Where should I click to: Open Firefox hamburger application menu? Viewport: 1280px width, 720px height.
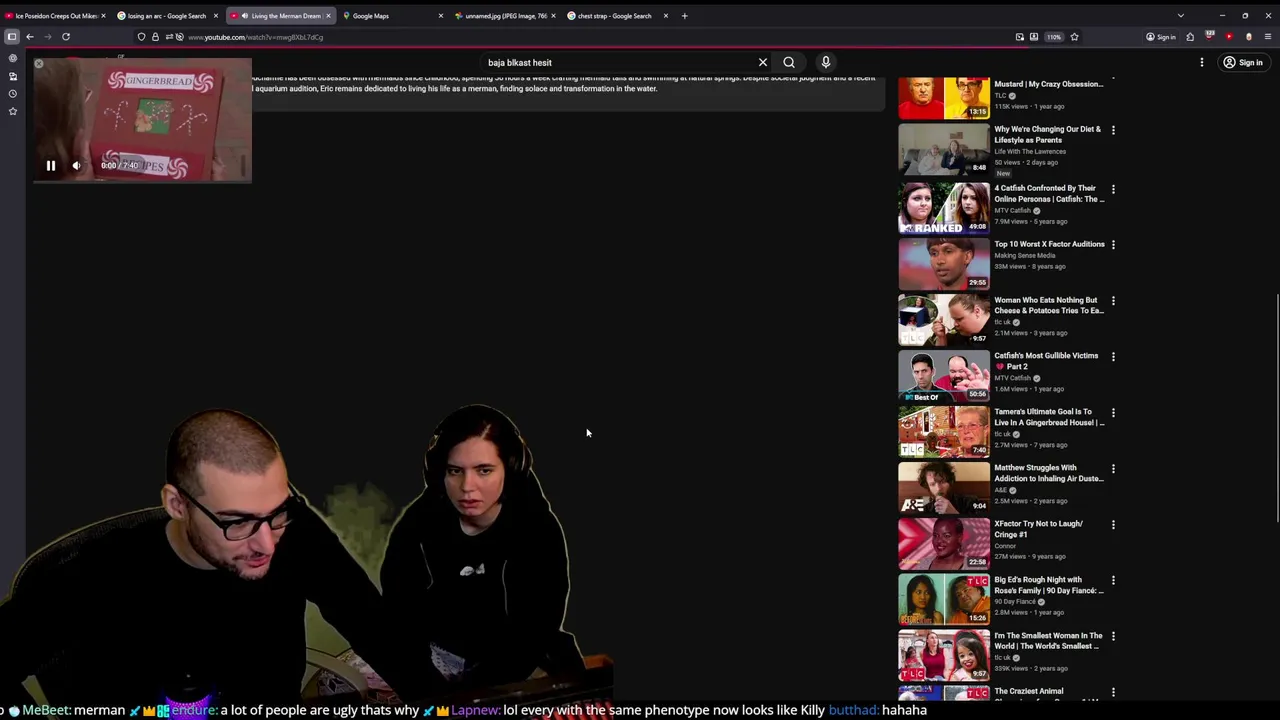pyautogui.click(x=1268, y=37)
